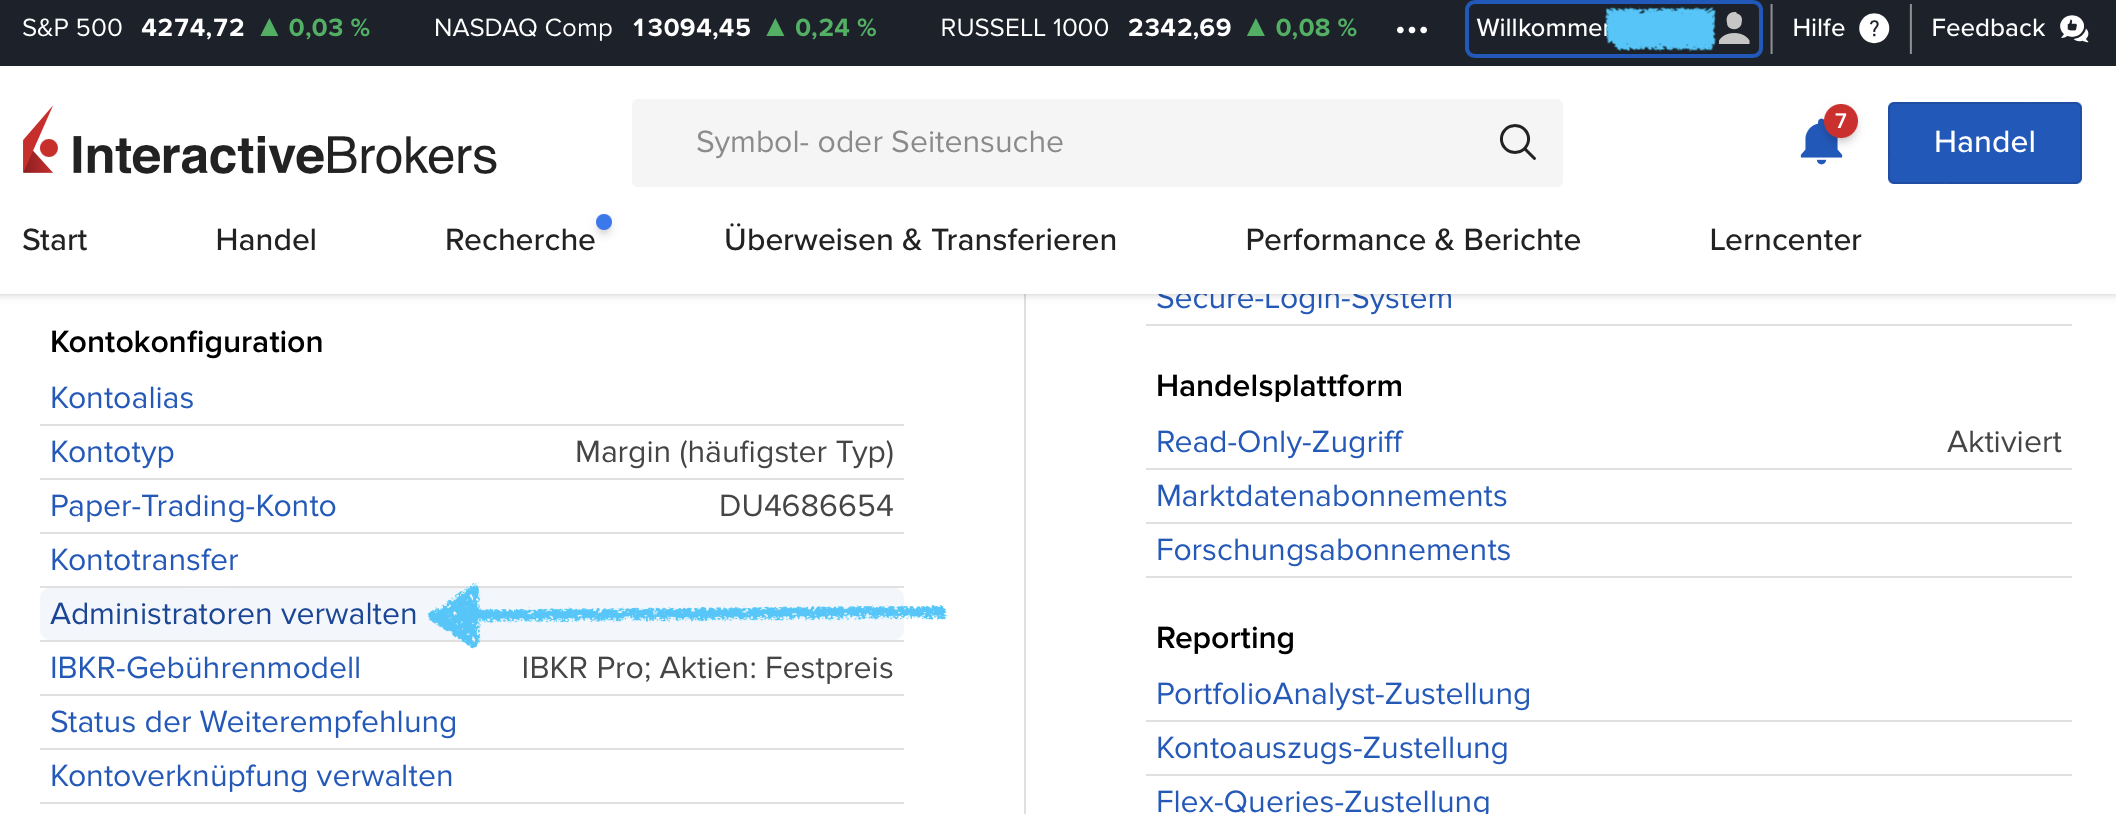
Task: Click the DU4686654 account number
Action: click(806, 506)
